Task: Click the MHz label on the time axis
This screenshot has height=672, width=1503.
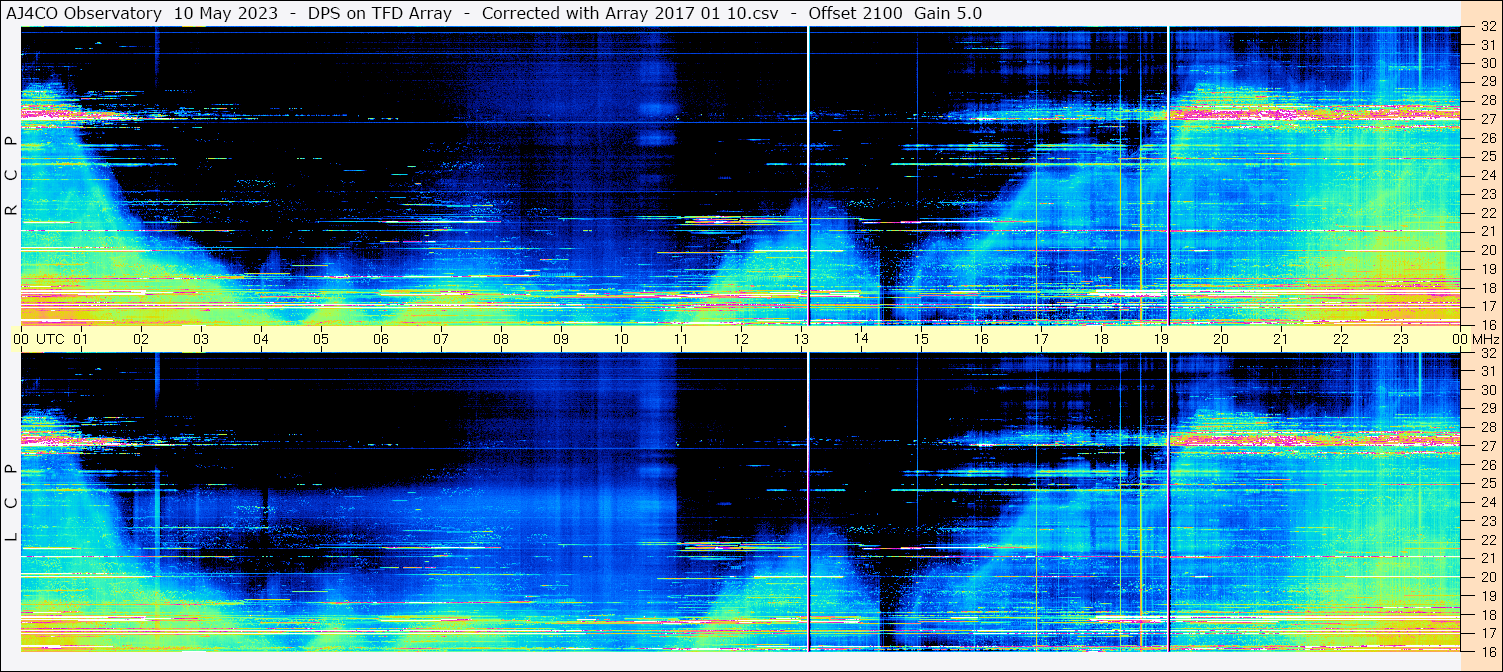Action: tap(1485, 339)
